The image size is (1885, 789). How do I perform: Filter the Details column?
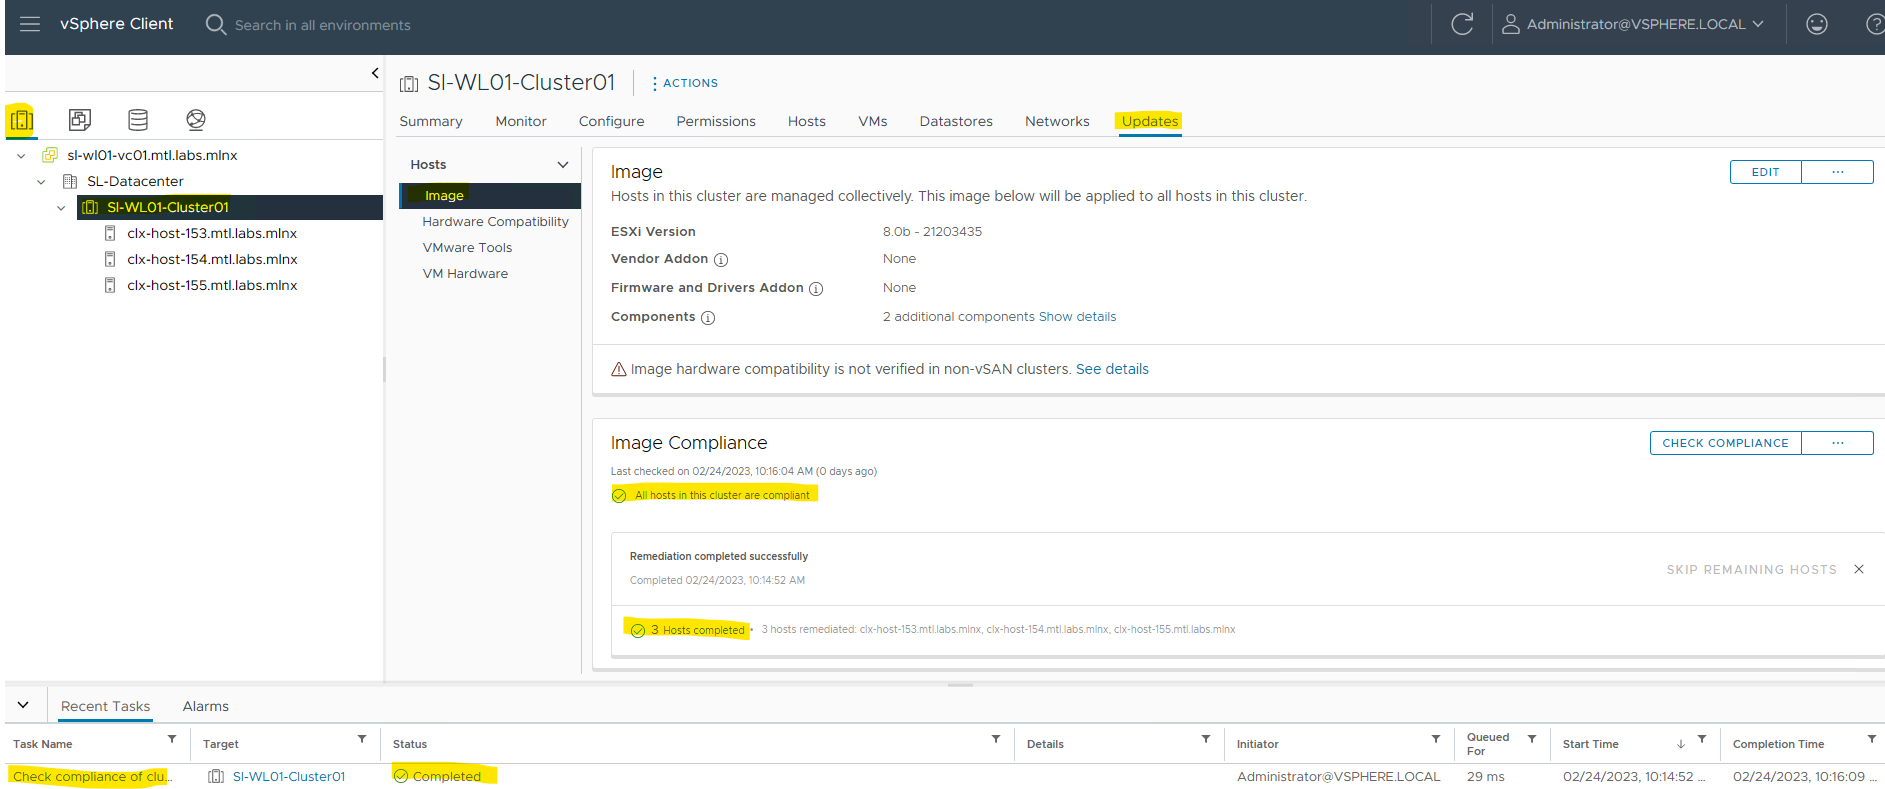coord(1206,739)
